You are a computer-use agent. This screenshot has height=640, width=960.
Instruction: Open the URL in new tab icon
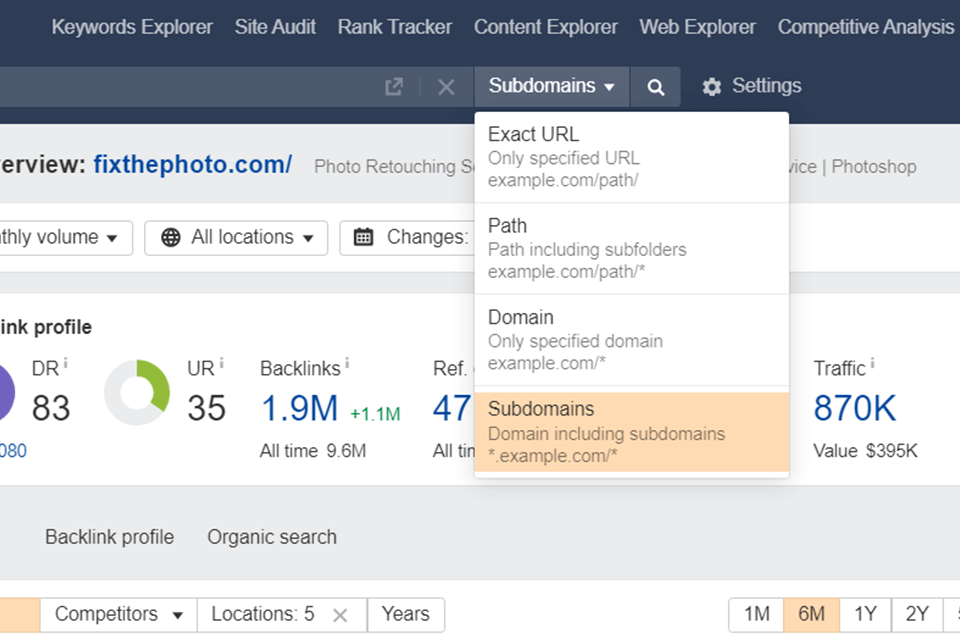coord(394,87)
